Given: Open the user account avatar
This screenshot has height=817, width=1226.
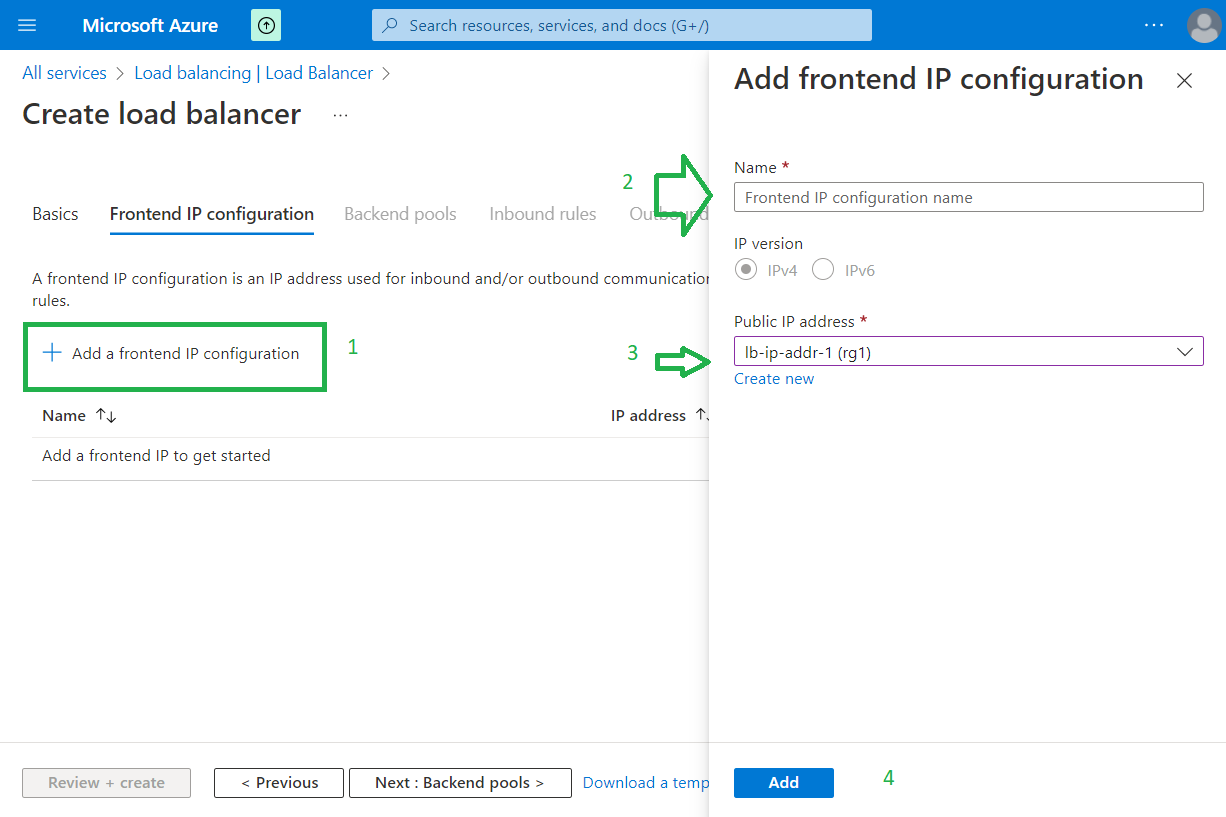Looking at the screenshot, I should point(1203,25).
